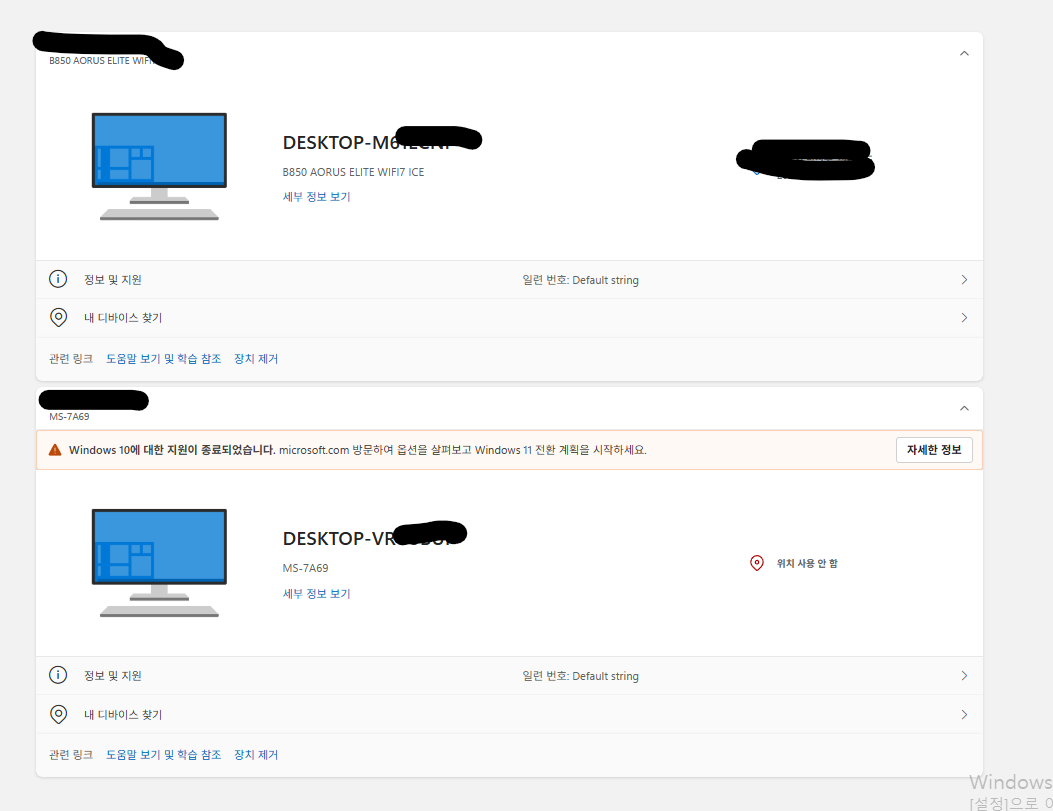1053x811 pixels.
Task: Click the info icon in the B850 AORUS card
Action: tap(58, 279)
